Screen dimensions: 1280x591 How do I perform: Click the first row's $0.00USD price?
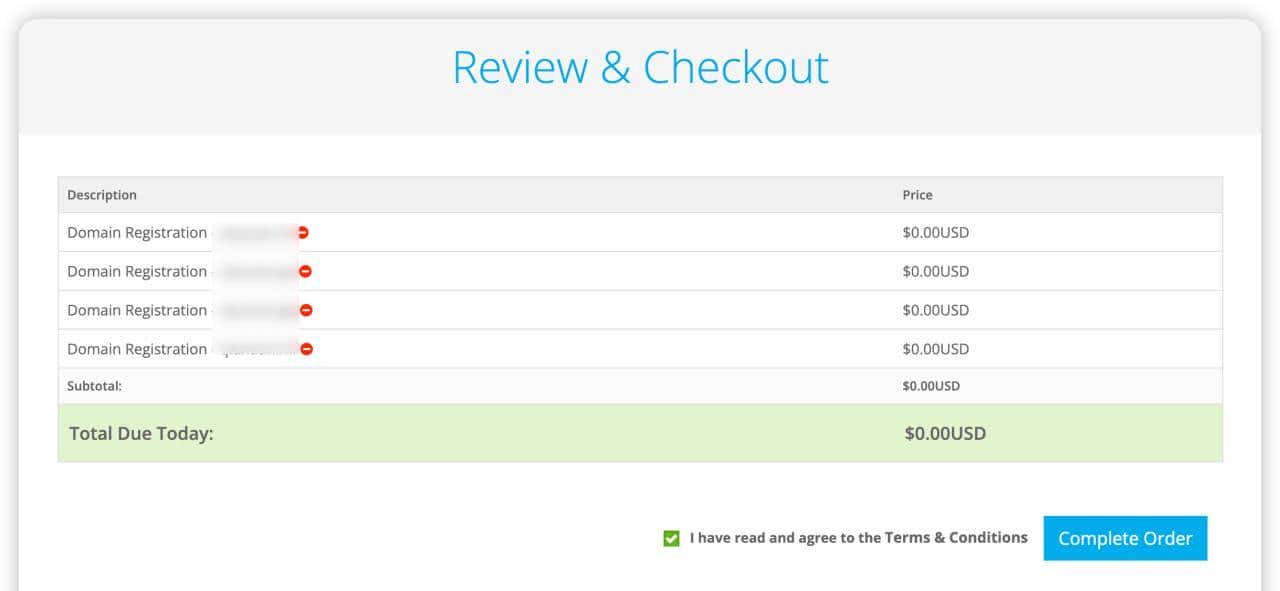[x=935, y=233]
